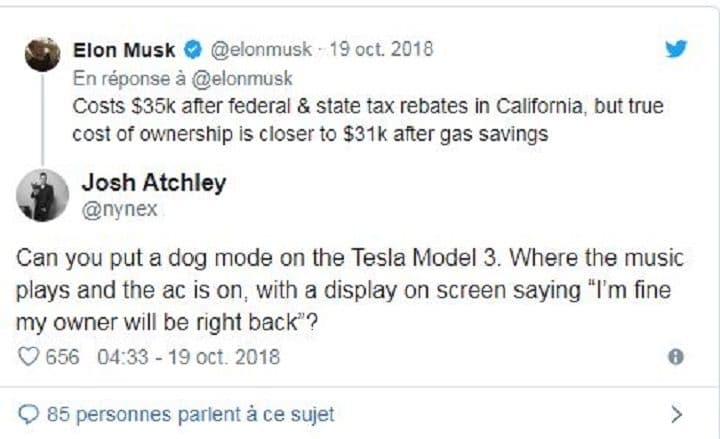Click '85 personnes parlent à ce sujet'
Viewport: 720px width, 439px height.
click(190, 413)
